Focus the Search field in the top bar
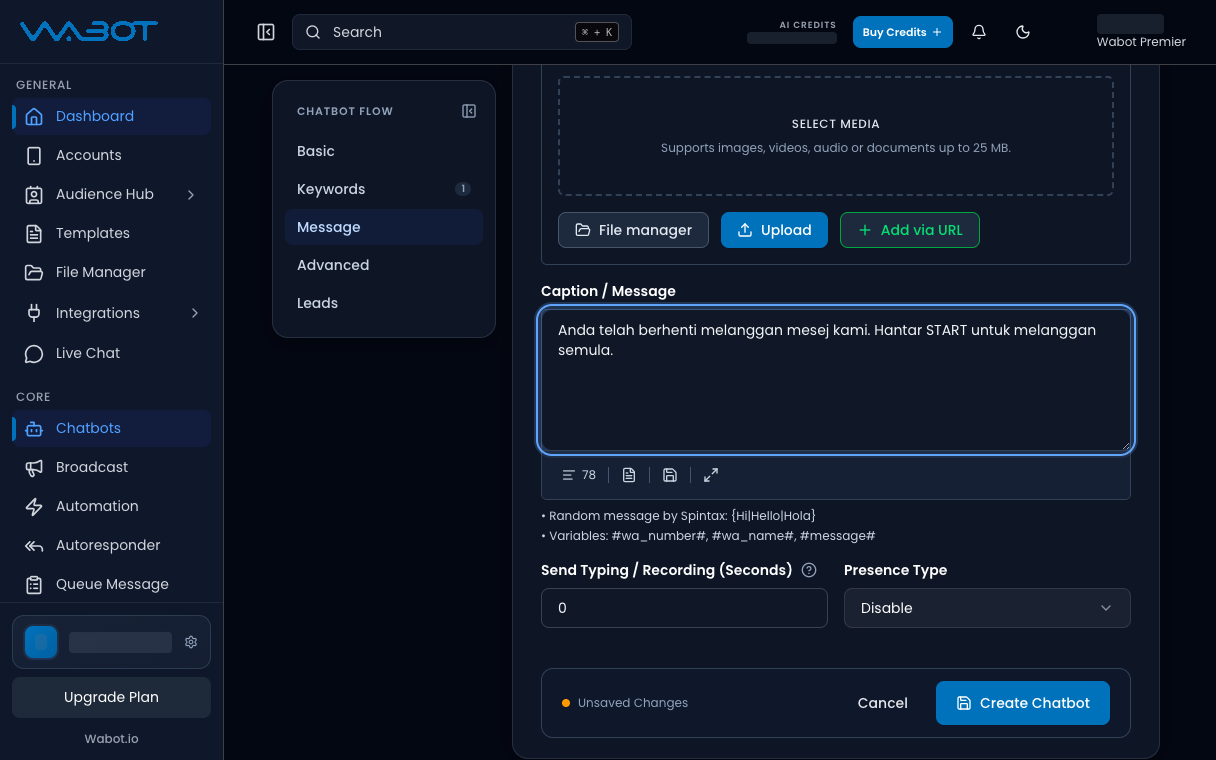The width and height of the screenshot is (1216, 760). click(x=462, y=32)
